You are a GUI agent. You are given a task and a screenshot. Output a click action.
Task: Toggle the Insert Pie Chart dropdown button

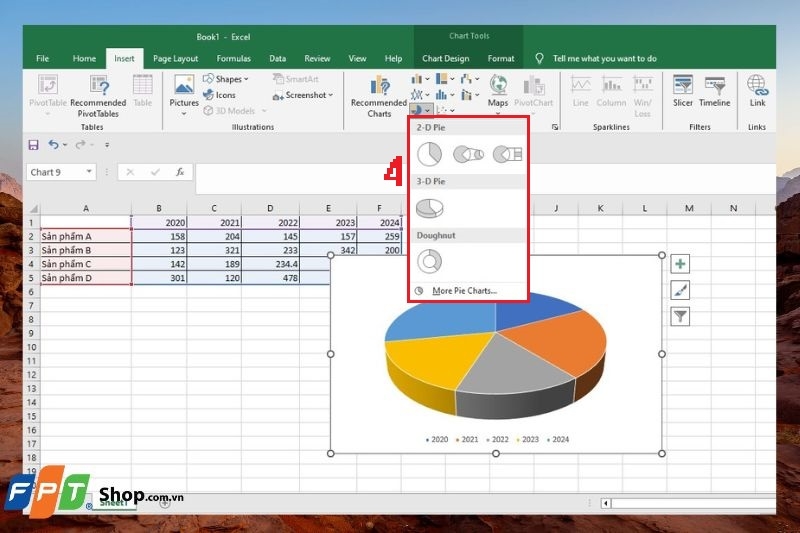pyautogui.click(x=420, y=110)
